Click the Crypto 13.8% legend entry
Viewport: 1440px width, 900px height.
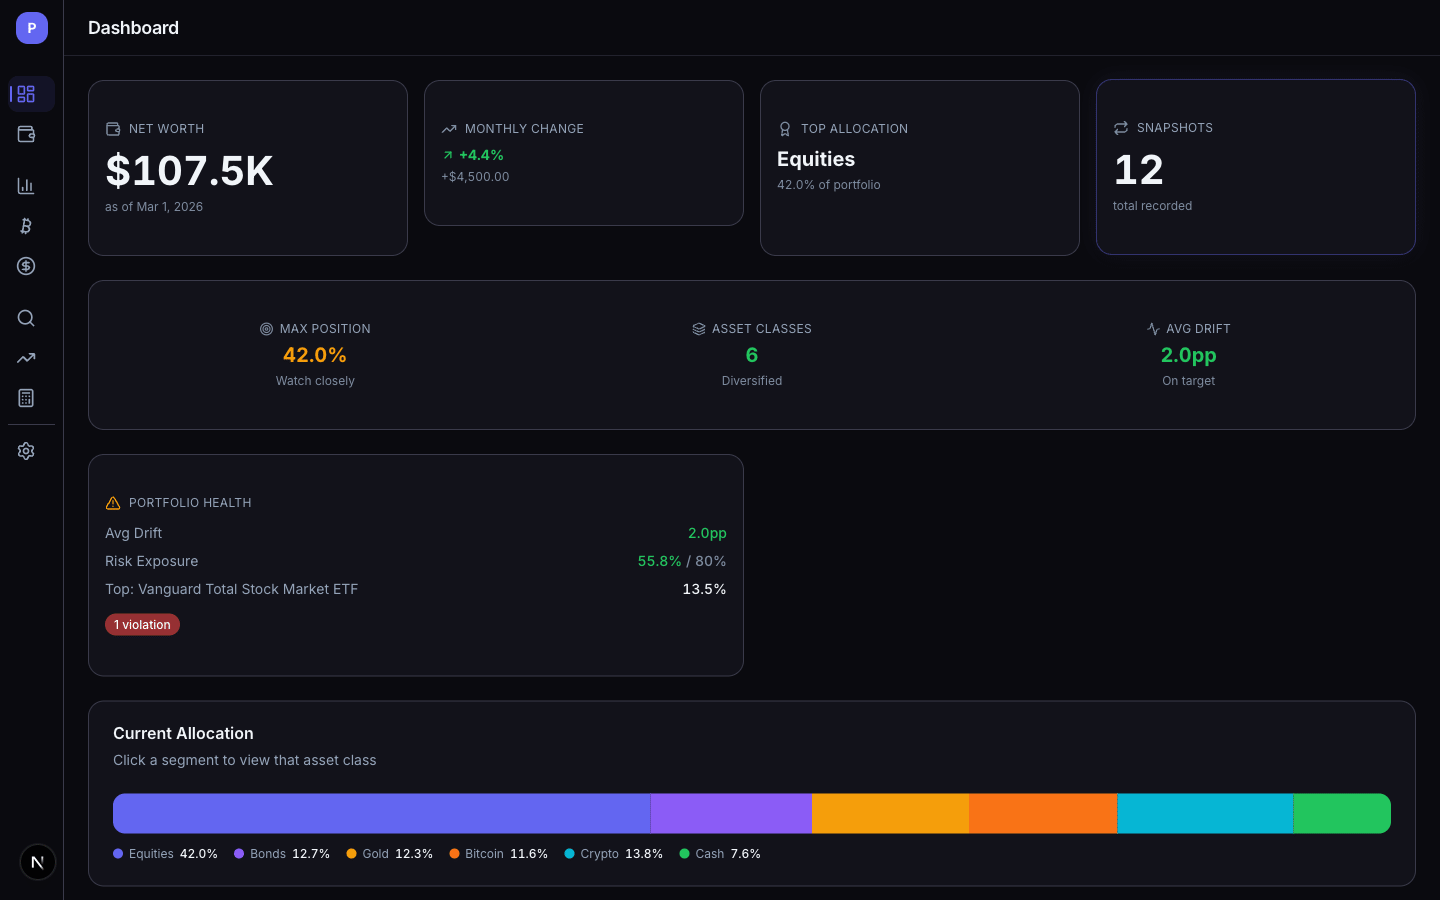coord(614,854)
